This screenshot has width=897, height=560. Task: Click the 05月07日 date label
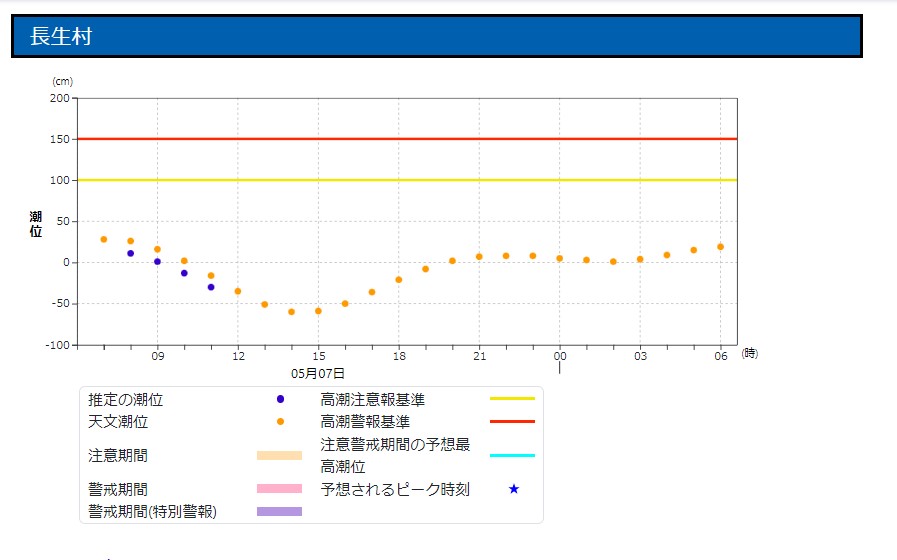[x=317, y=374]
